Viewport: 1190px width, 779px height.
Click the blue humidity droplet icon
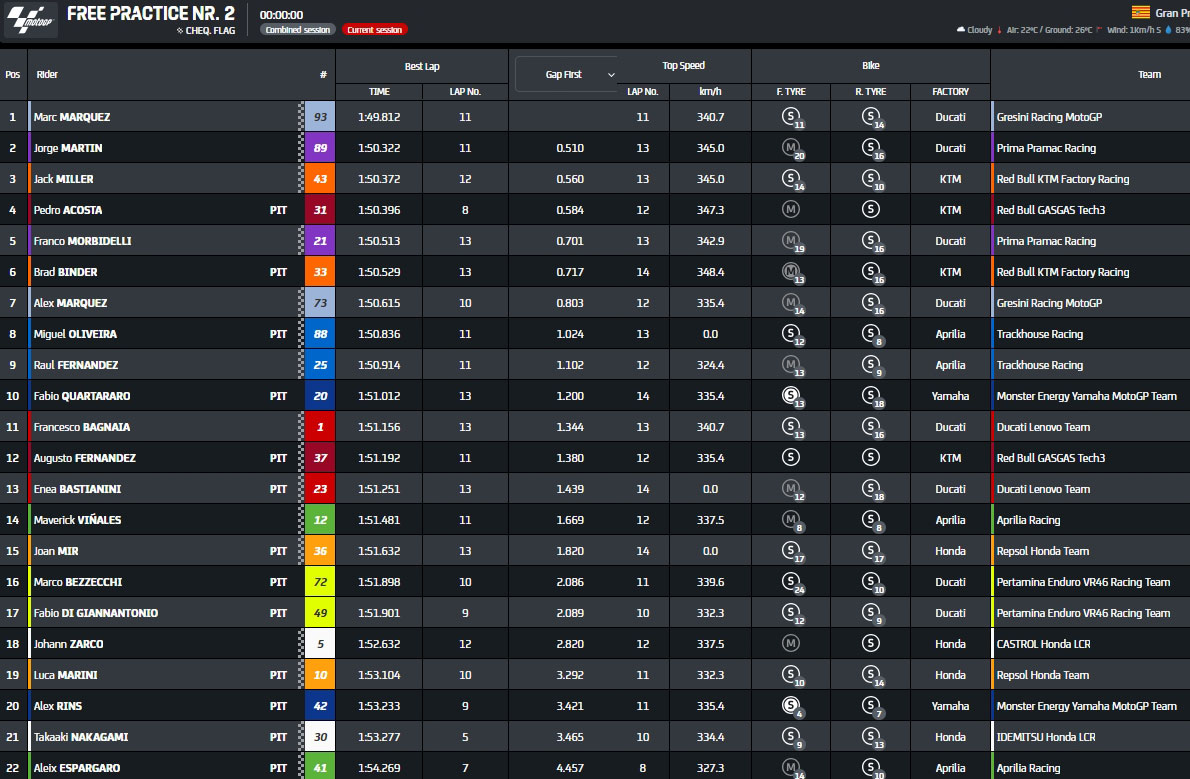1167,30
